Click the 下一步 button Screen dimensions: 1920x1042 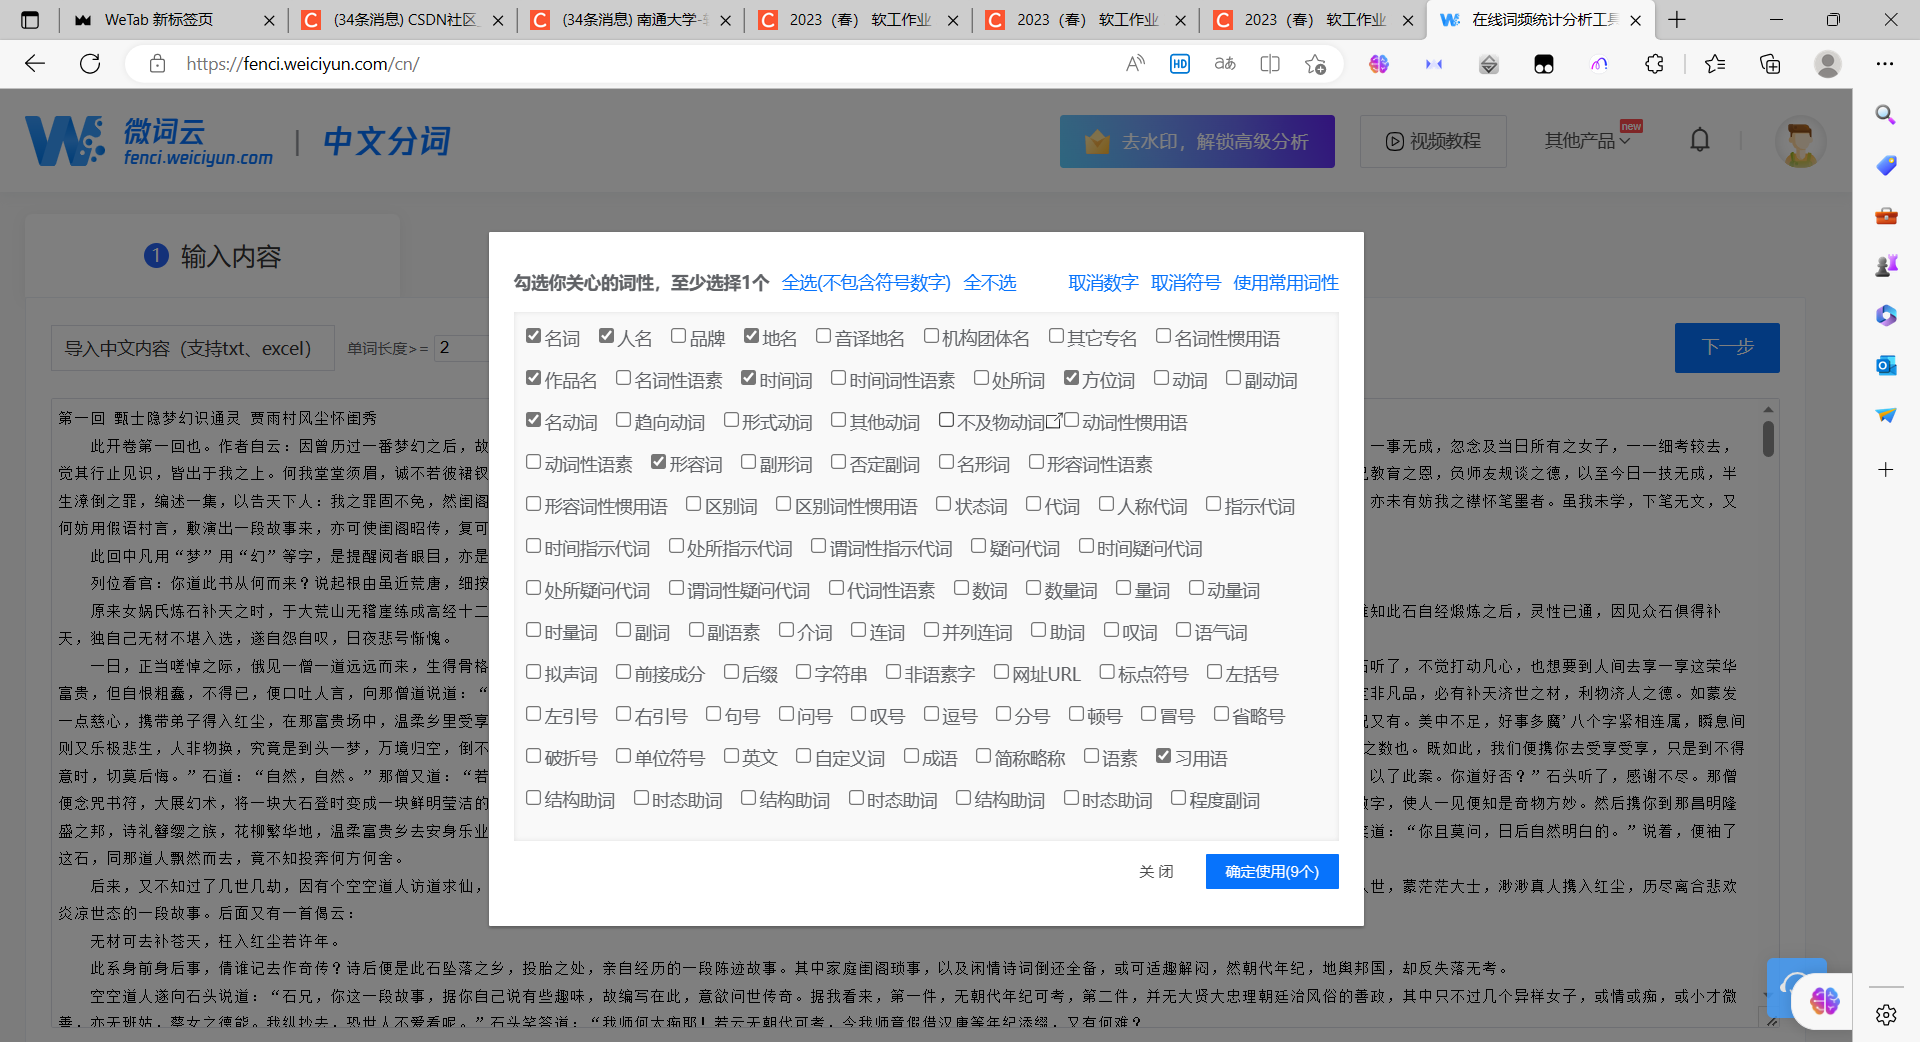click(x=1727, y=348)
